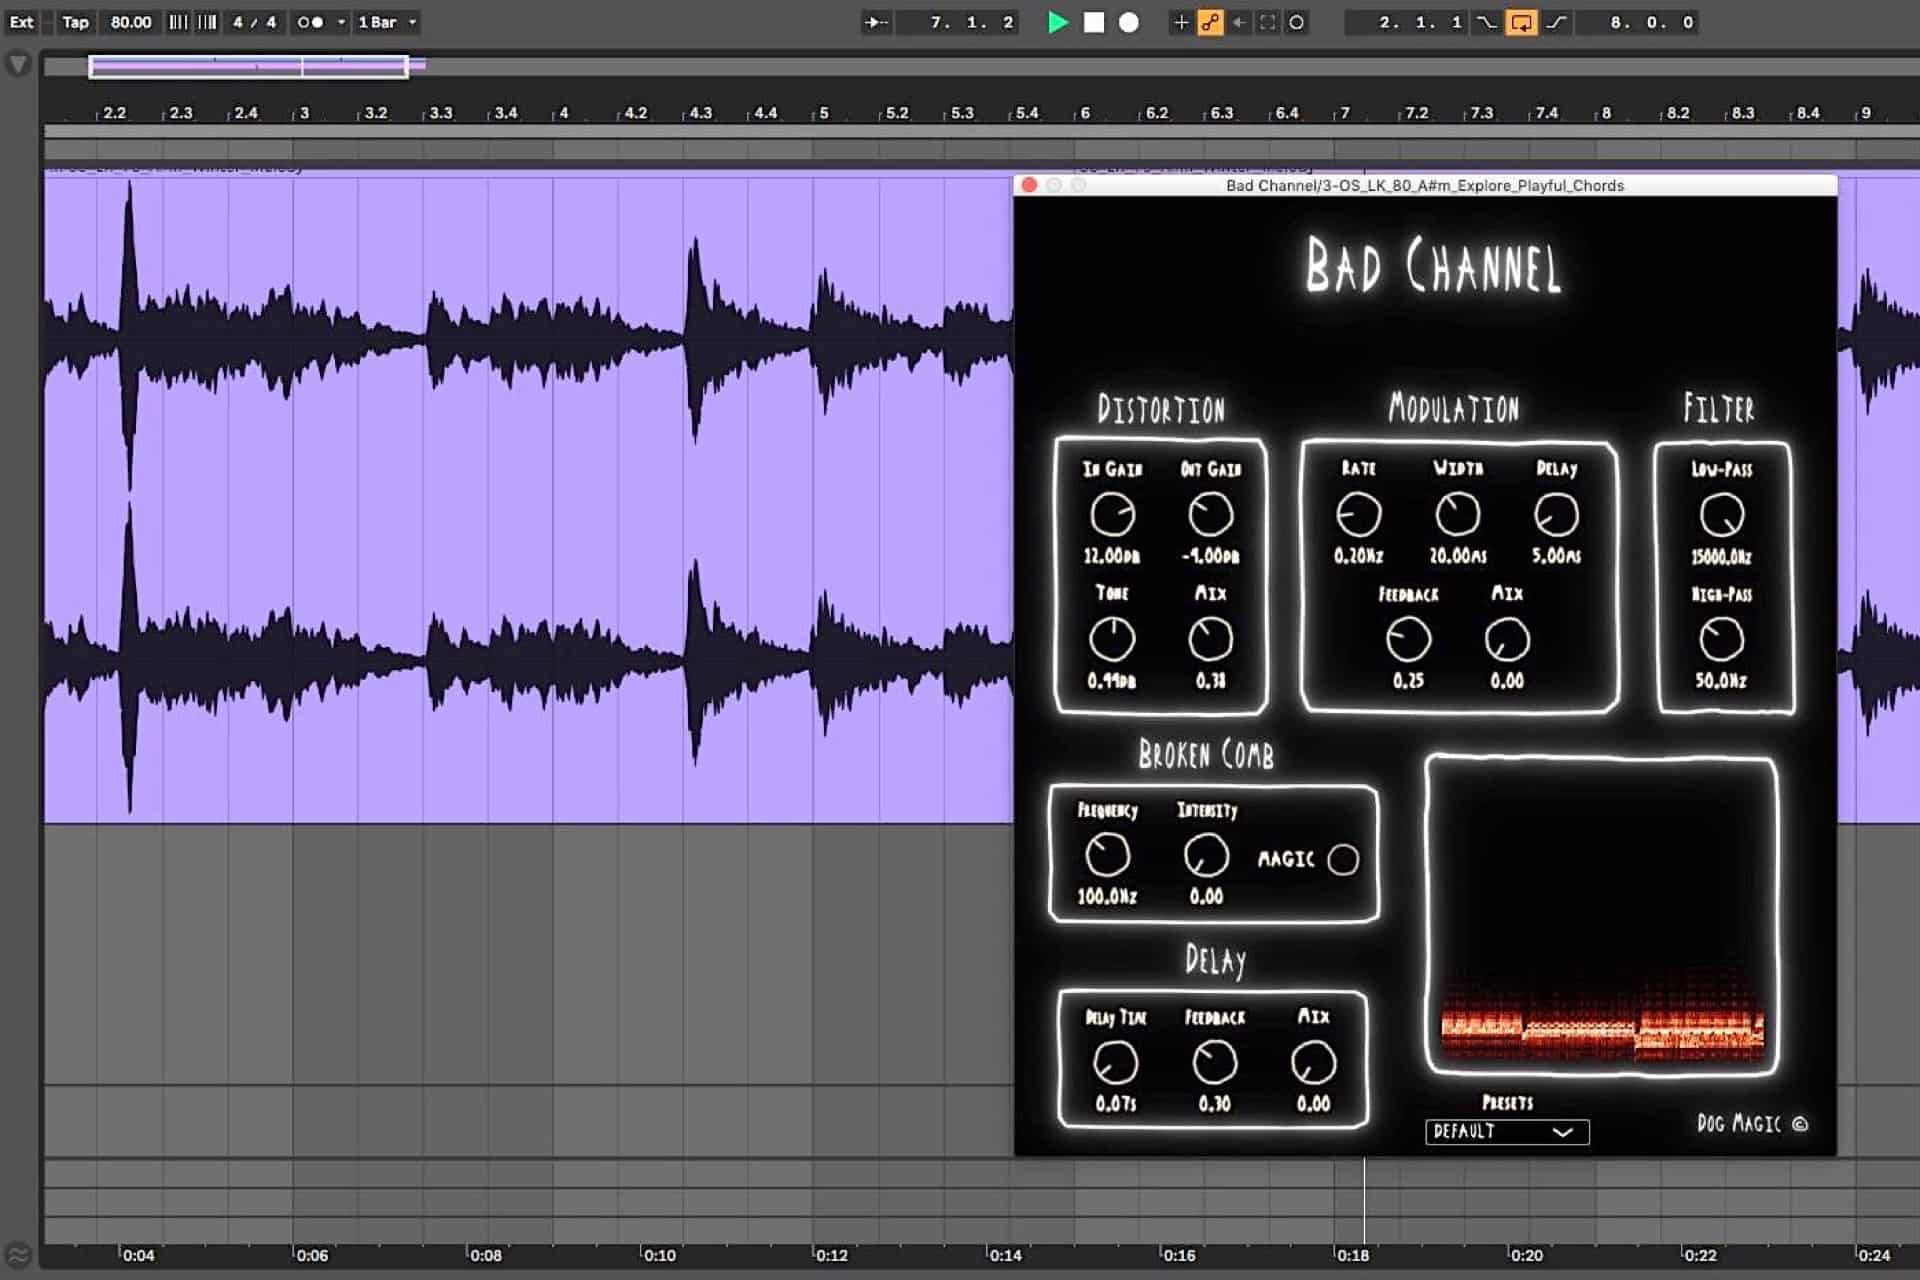The height and width of the screenshot is (1280, 1920).
Task: Click the tempo nudge up icon
Action: tap(207, 22)
